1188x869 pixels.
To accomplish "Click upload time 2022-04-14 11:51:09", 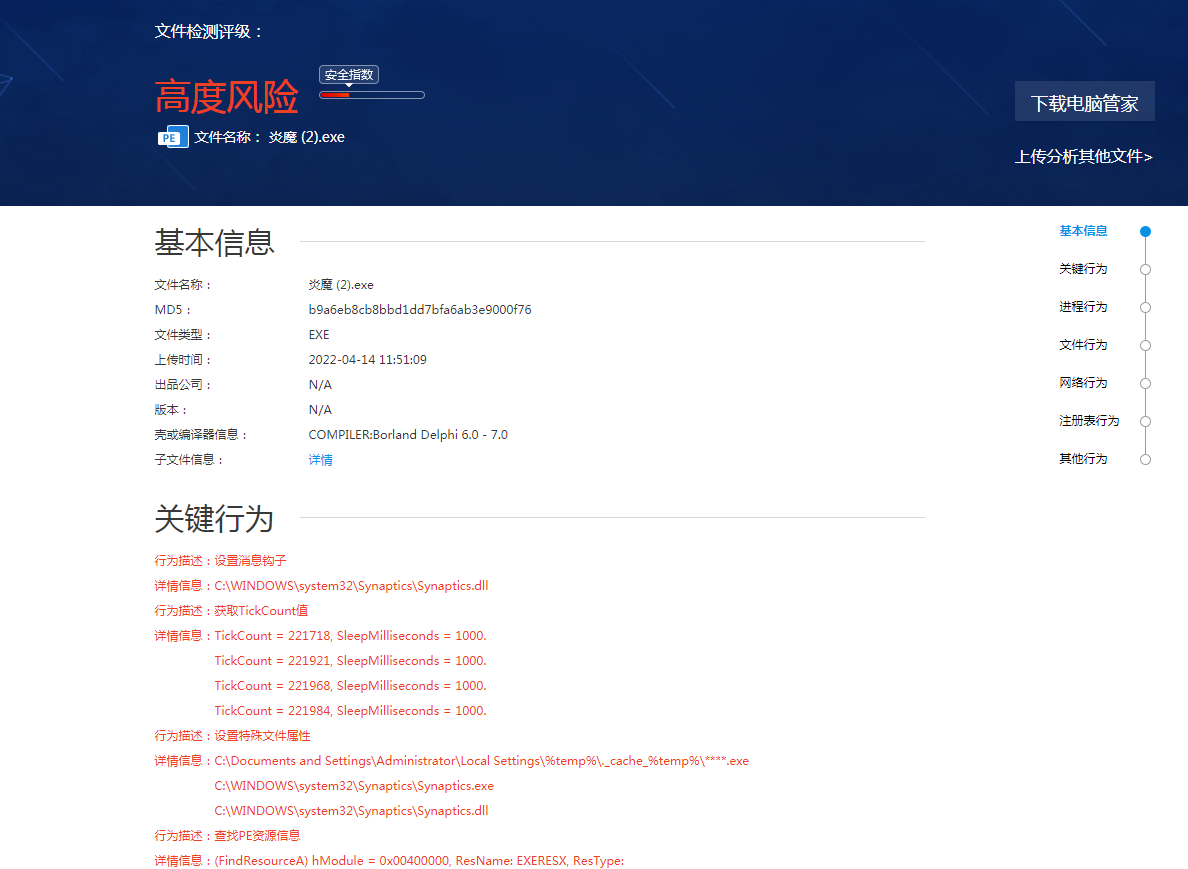I will click(367, 360).
